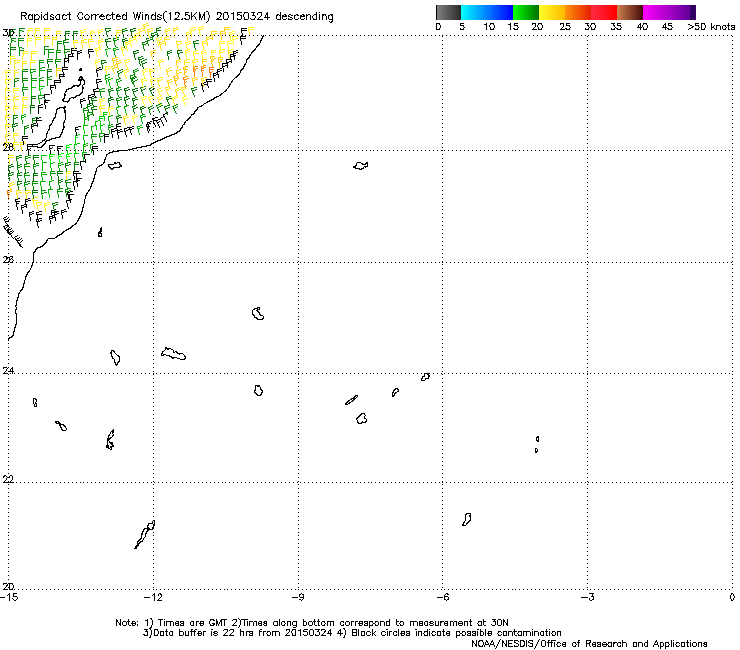Click the '-12' longitude axis label

pos(153,598)
